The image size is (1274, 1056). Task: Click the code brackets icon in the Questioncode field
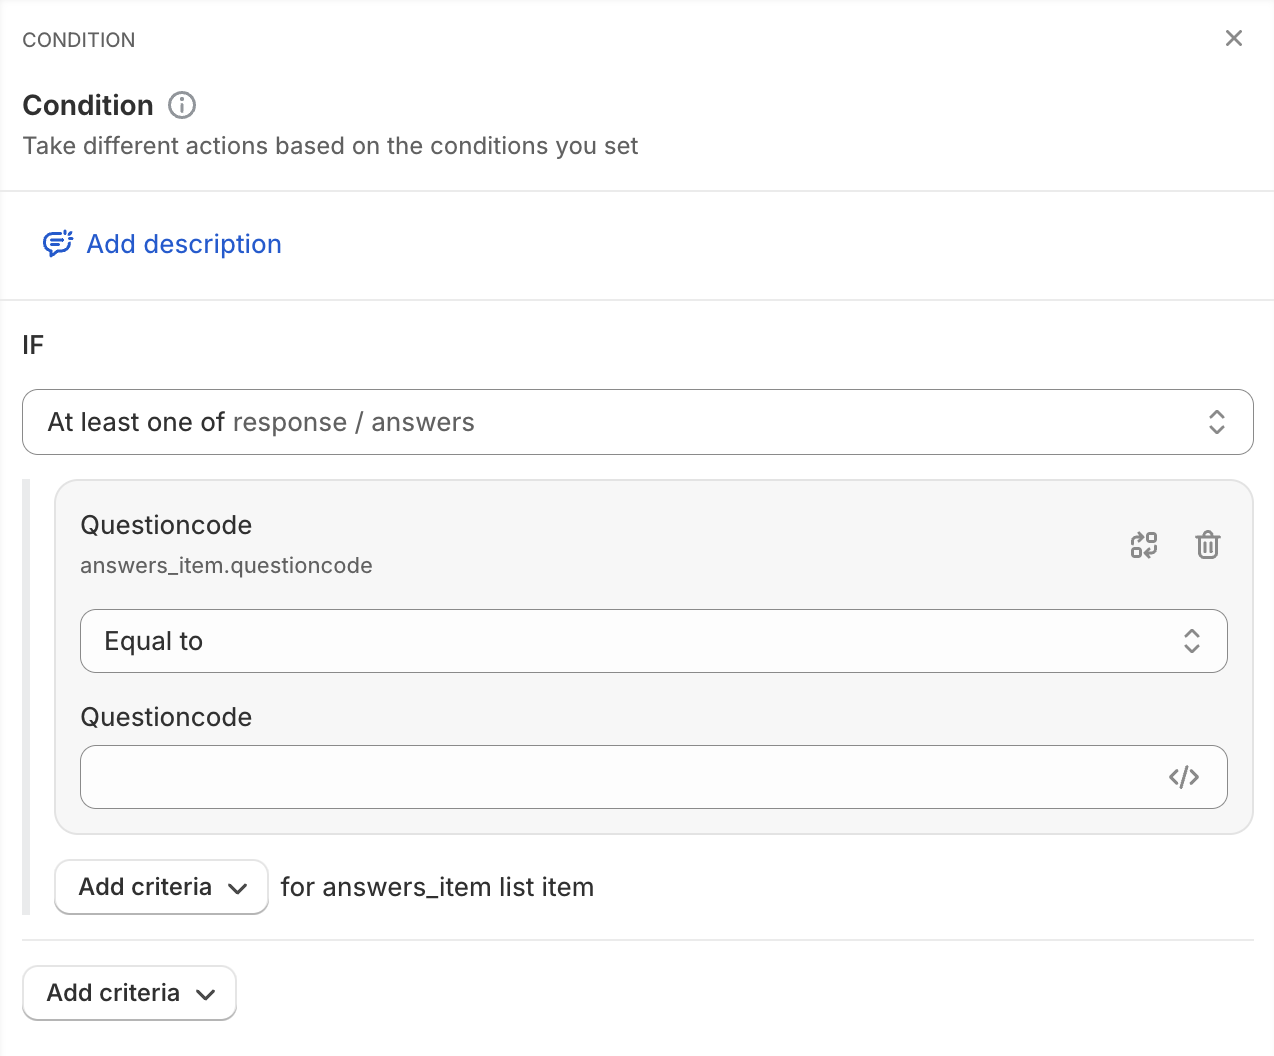[x=1184, y=777]
